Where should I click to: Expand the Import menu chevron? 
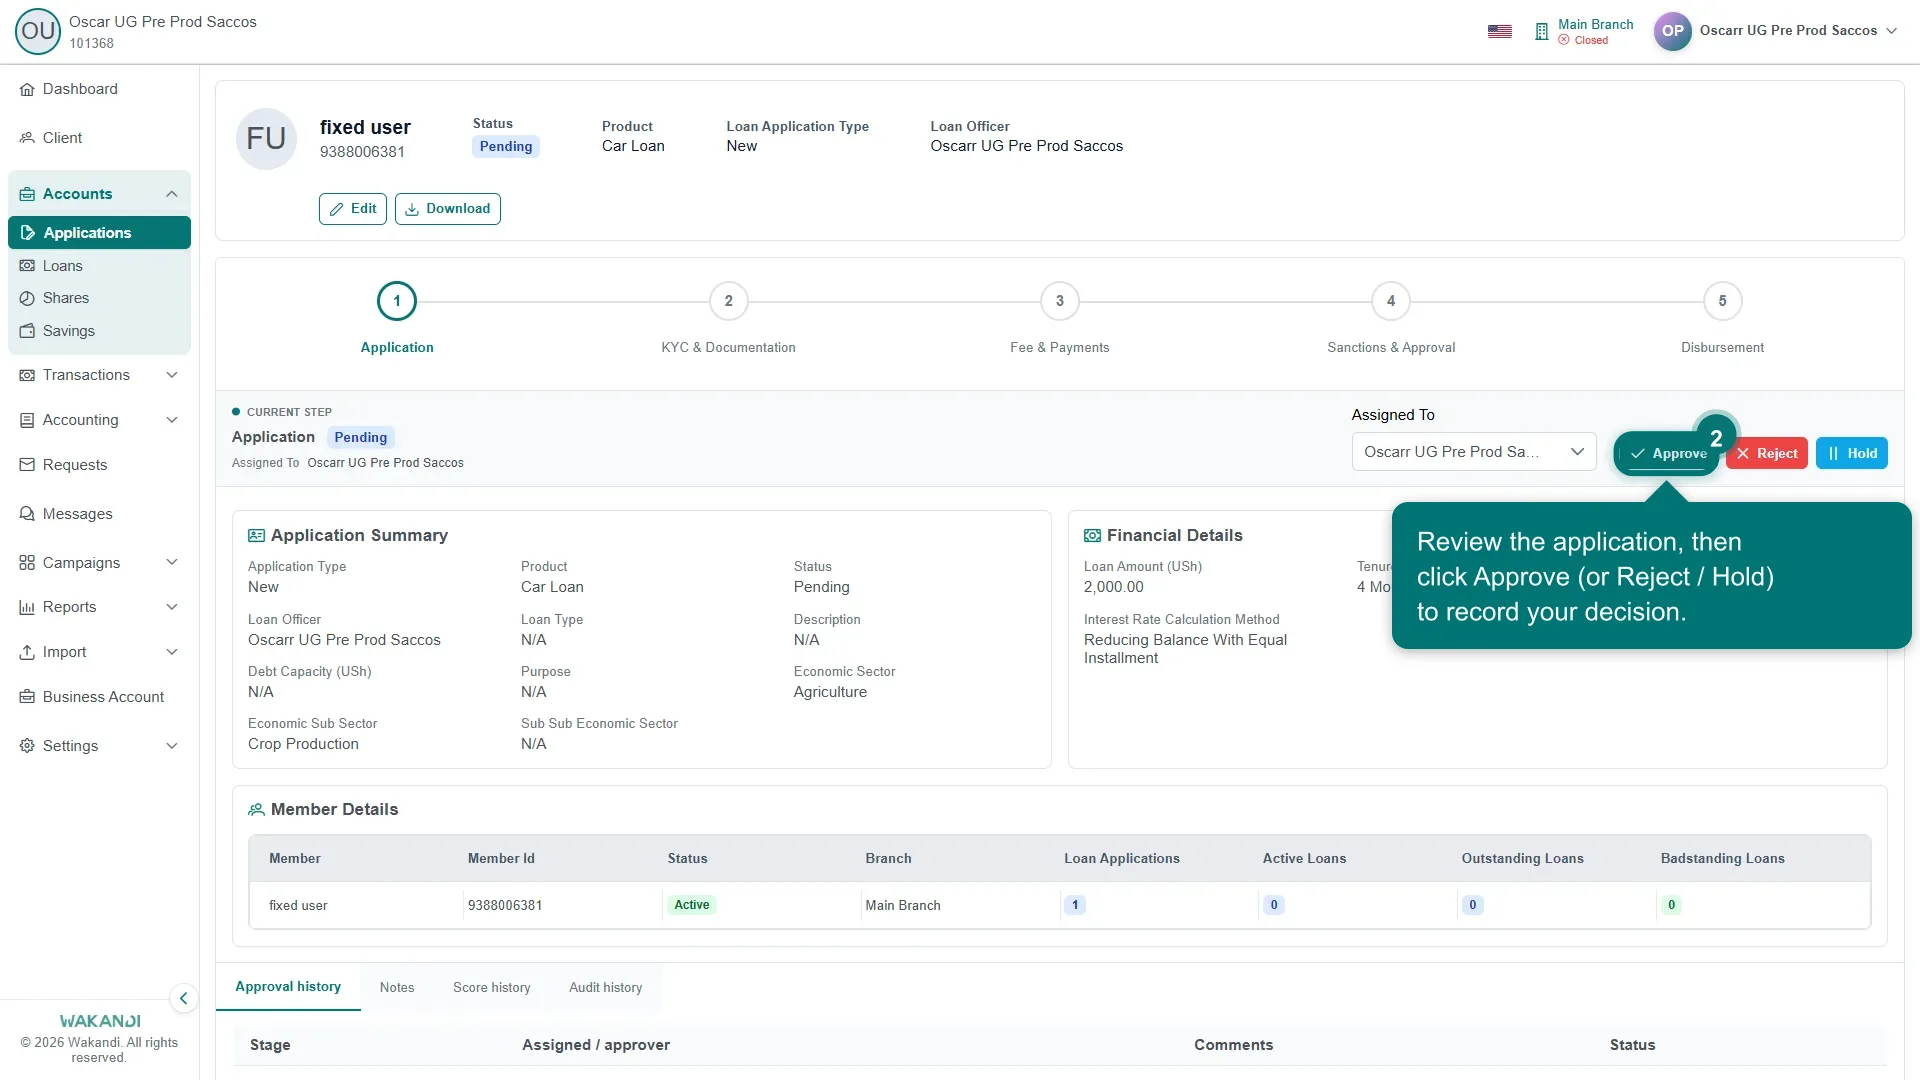pyautogui.click(x=172, y=652)
